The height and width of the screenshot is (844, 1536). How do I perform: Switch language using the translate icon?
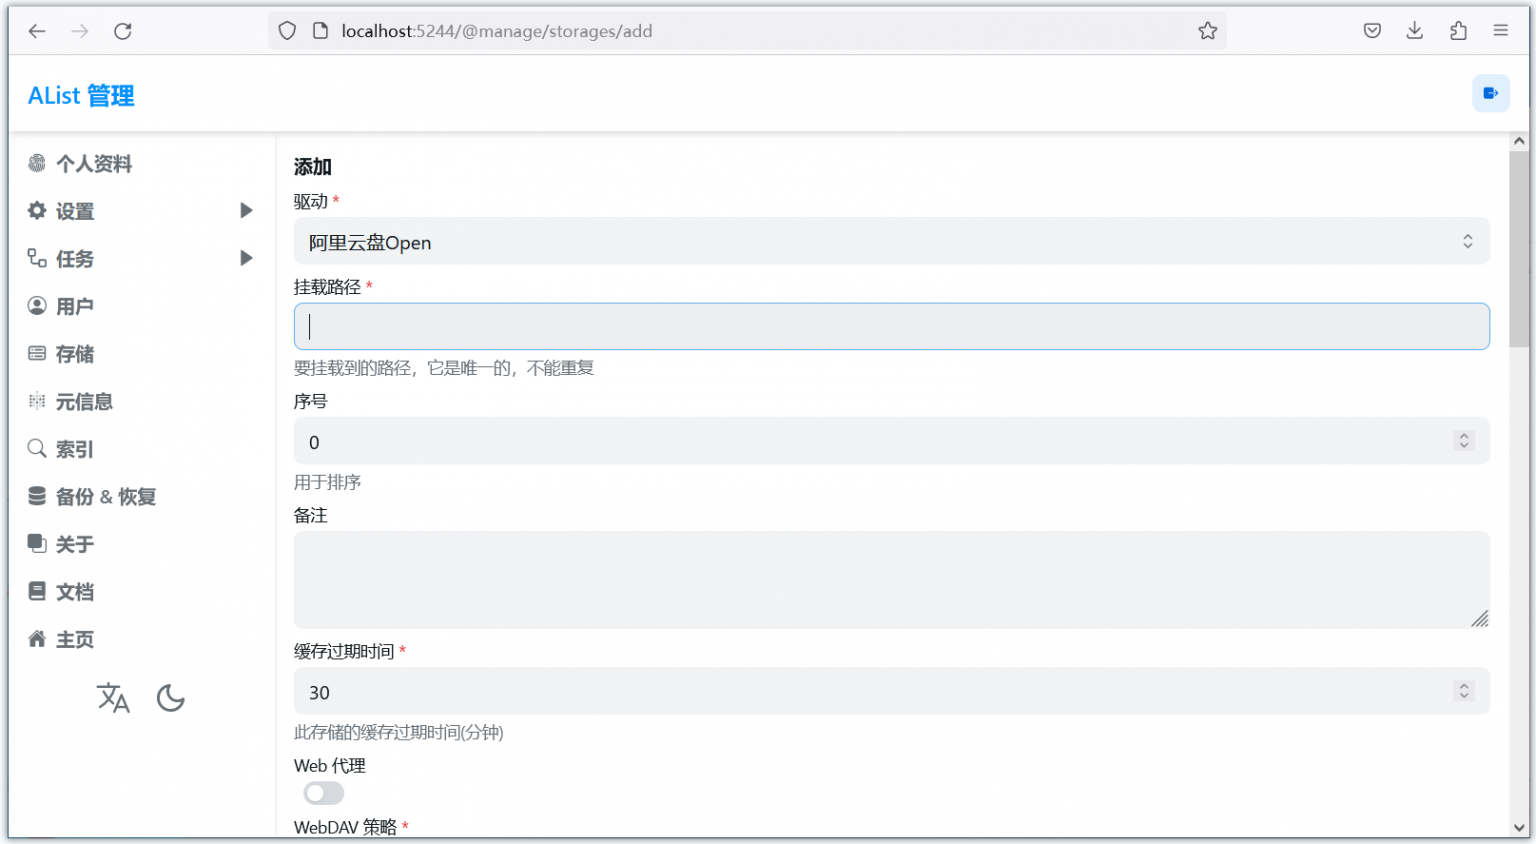(x=113, y=698)
